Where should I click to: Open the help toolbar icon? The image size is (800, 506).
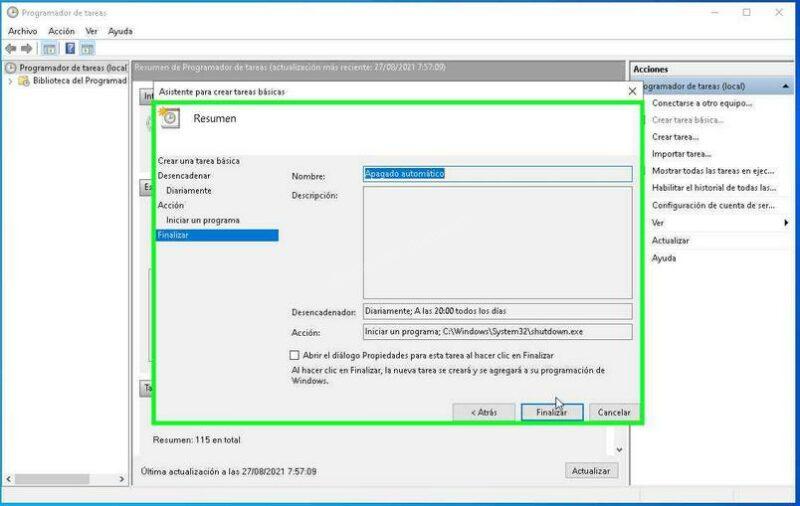[70, 49]
